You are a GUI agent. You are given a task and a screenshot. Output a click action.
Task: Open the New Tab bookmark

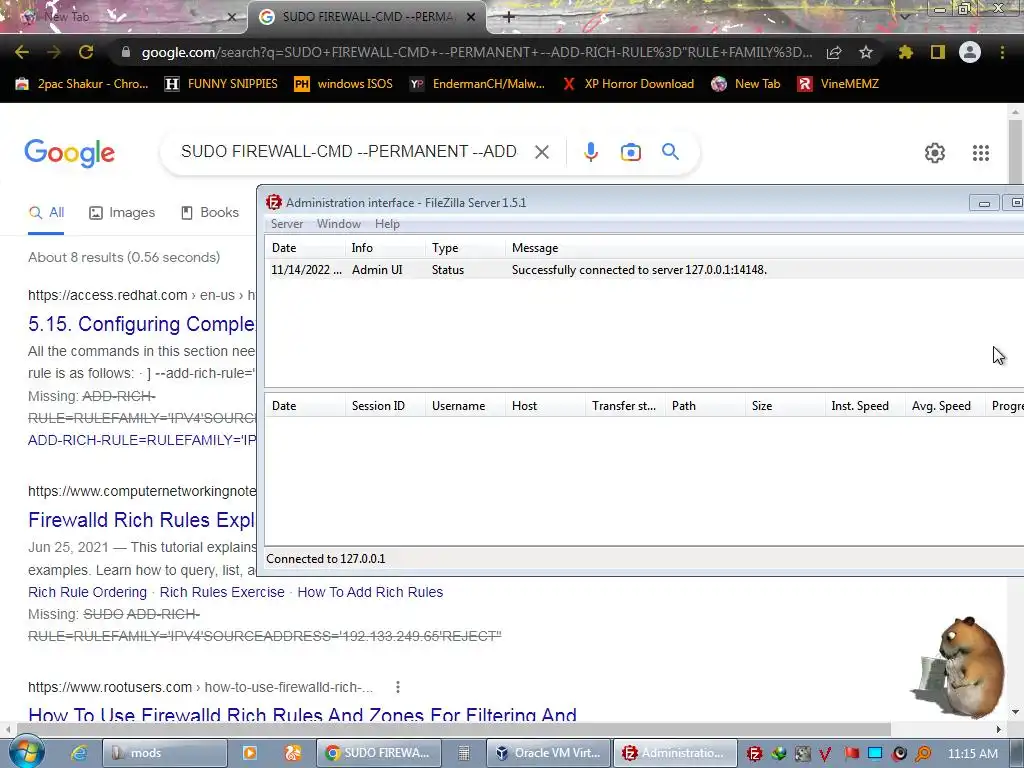click(x=746, y=84)
